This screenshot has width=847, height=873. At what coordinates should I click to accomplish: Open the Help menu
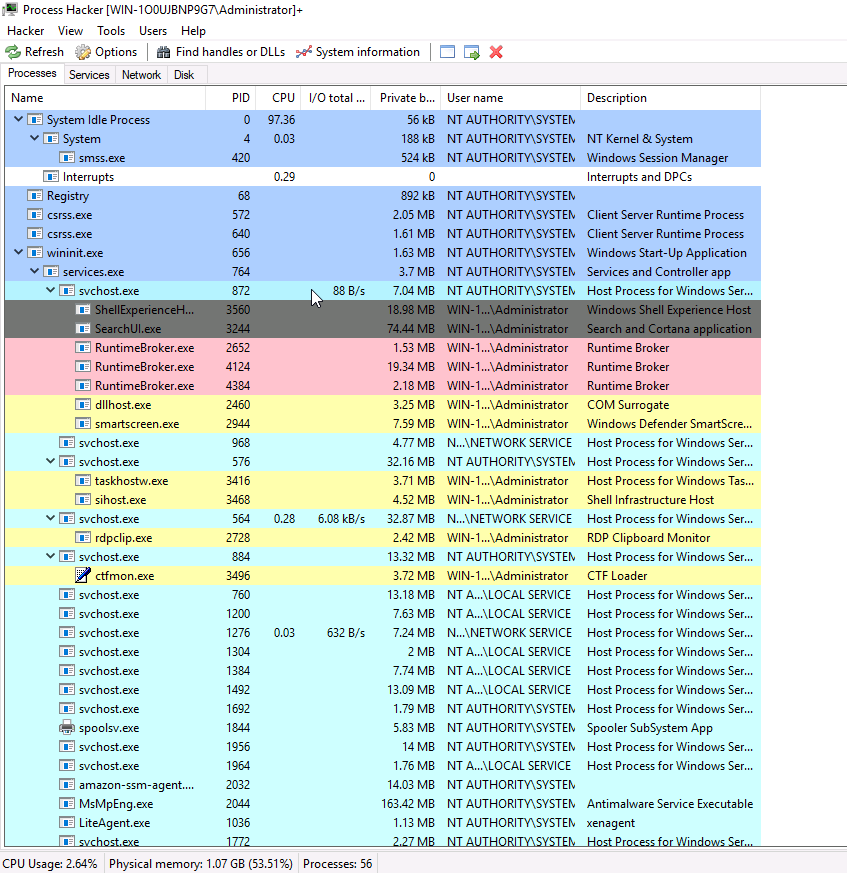click(x=193, y=31)
